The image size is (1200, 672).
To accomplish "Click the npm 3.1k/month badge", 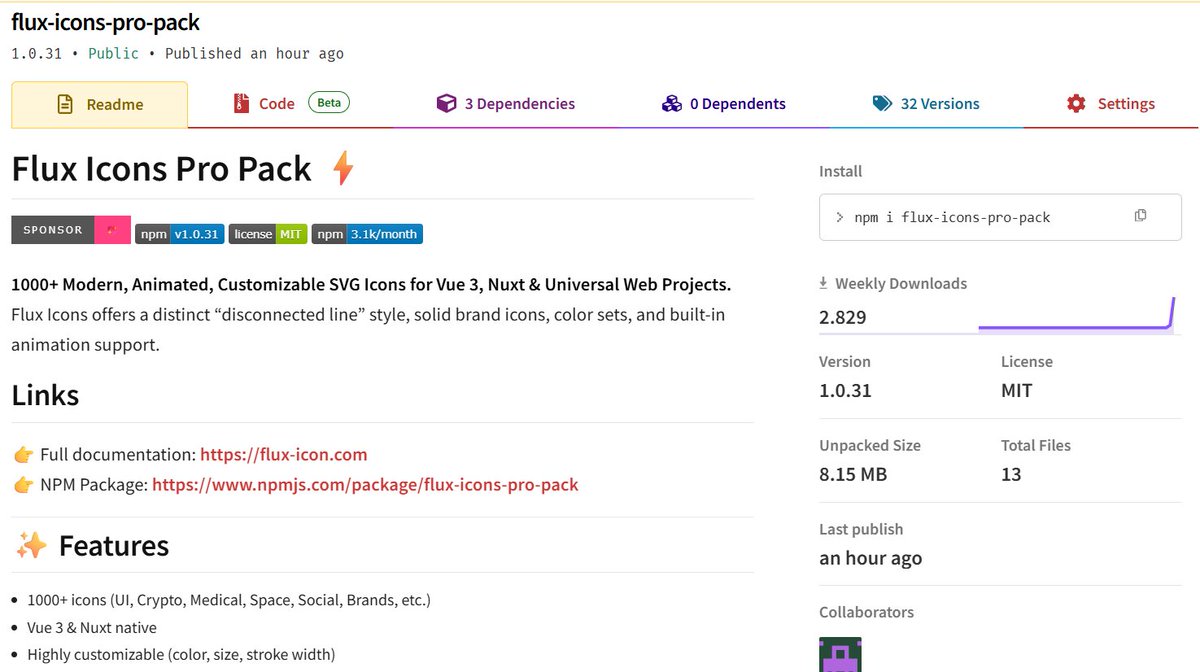I will [367, 234].
